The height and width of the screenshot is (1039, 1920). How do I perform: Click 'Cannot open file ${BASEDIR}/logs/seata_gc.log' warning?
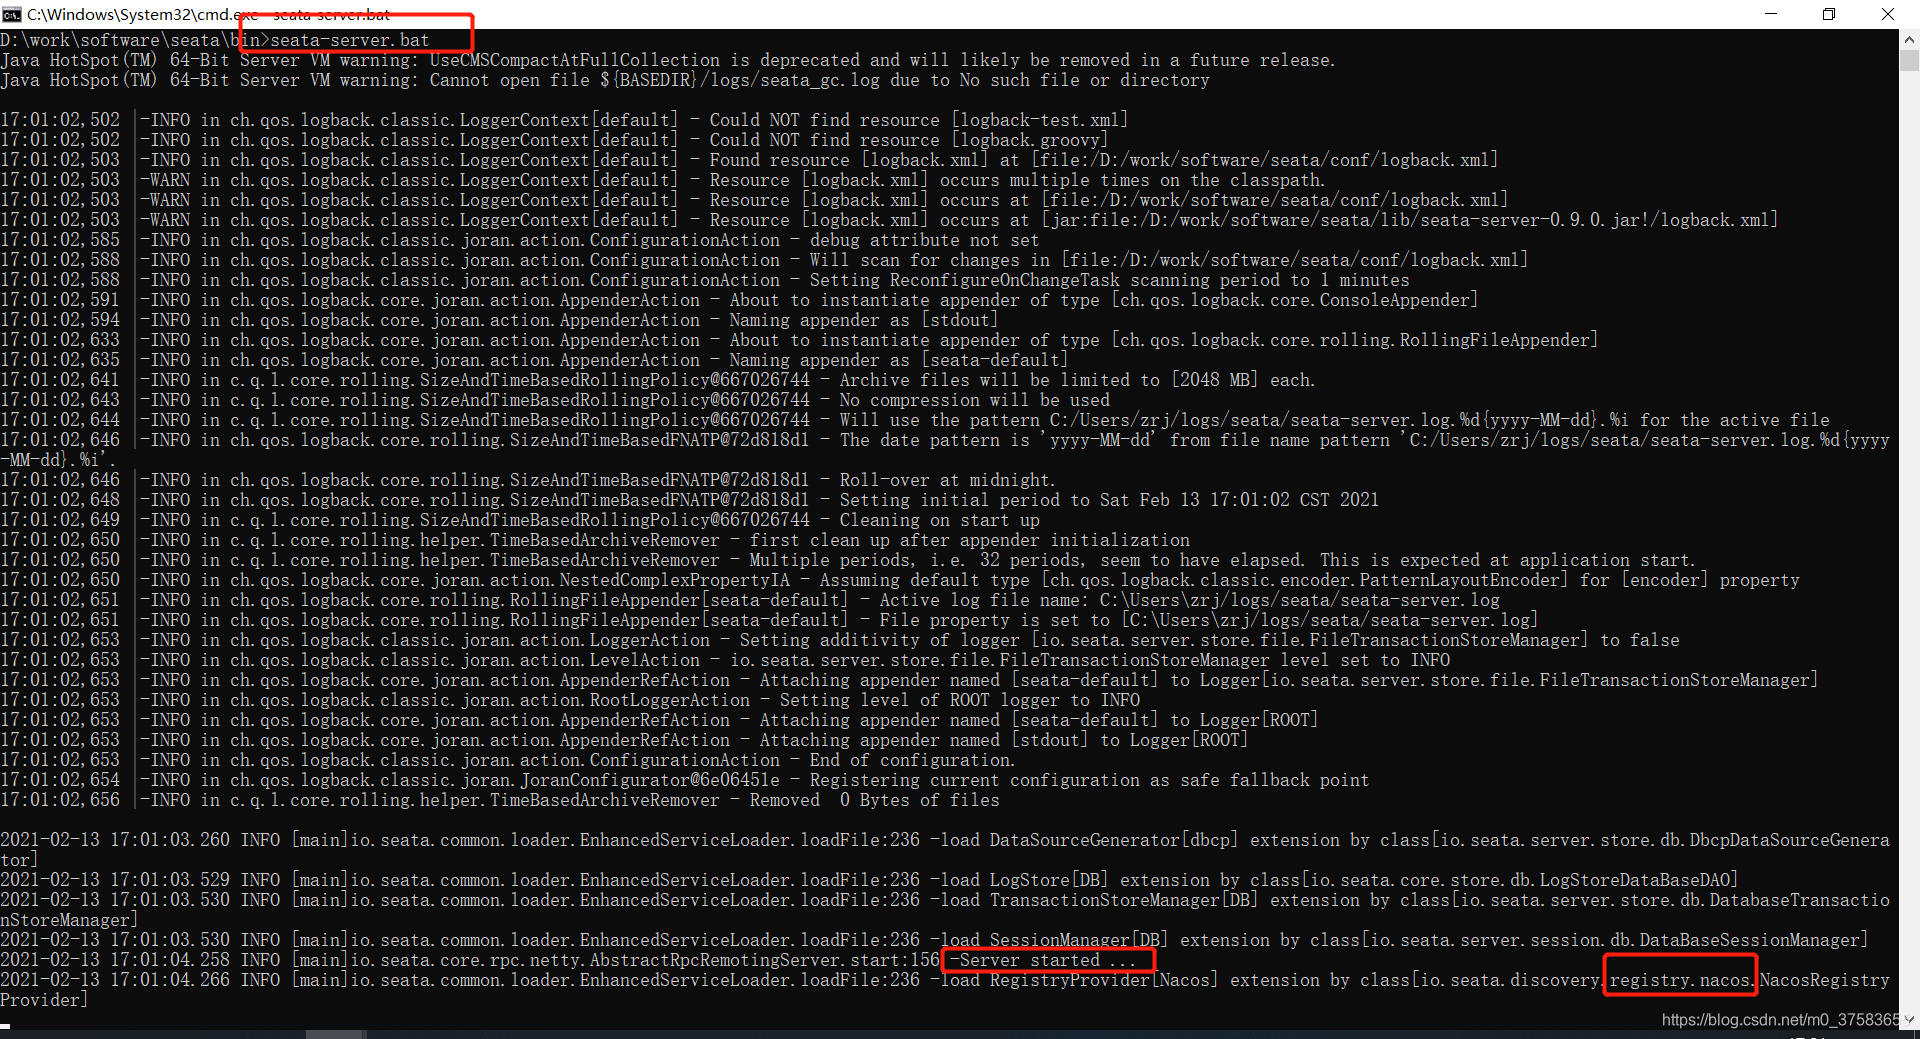pyautogui.click(x=655, y=80)
